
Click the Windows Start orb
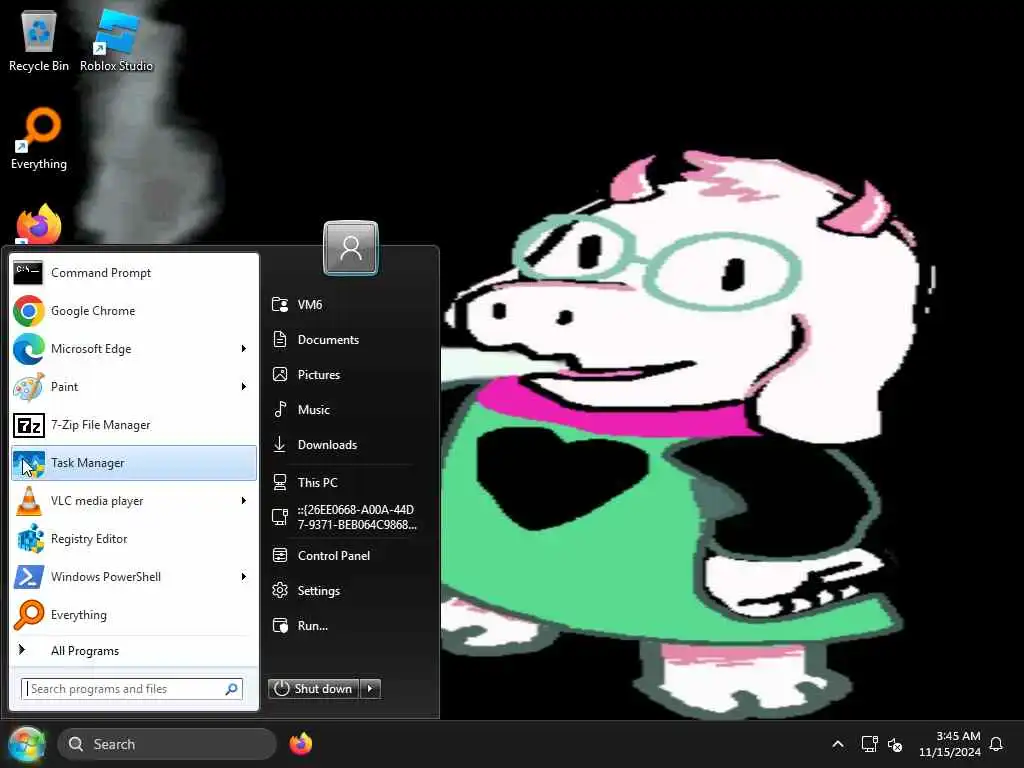[27, 744]
